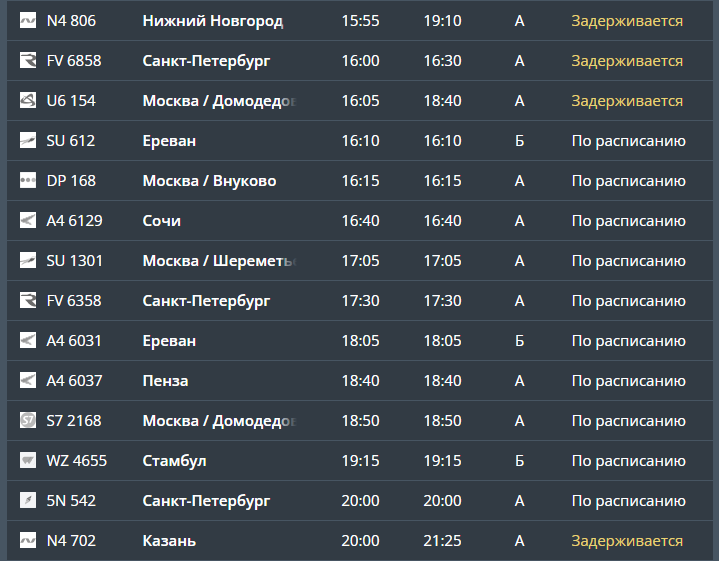Click the Казань destination in last row
This screenshot has height=561, width=719.
[x=169, y=541]
